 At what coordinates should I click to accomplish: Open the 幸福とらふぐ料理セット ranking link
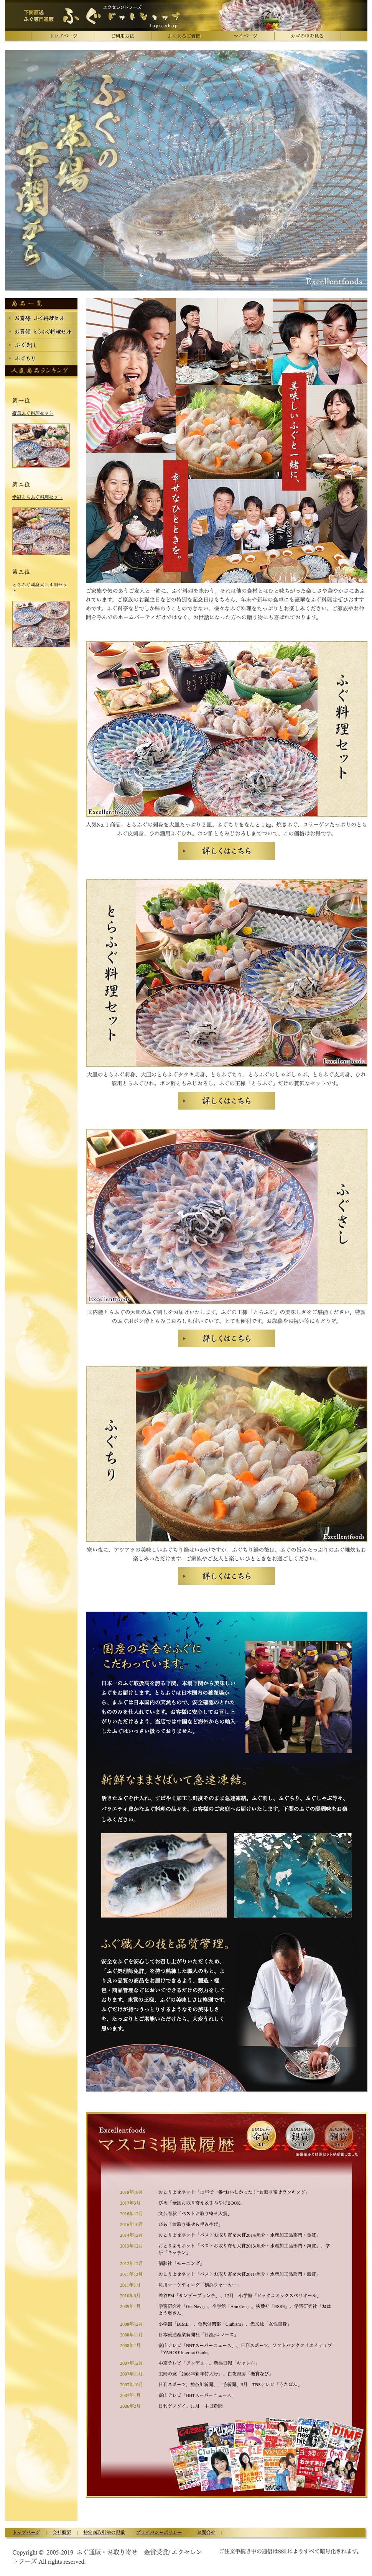tap(37, 497)
